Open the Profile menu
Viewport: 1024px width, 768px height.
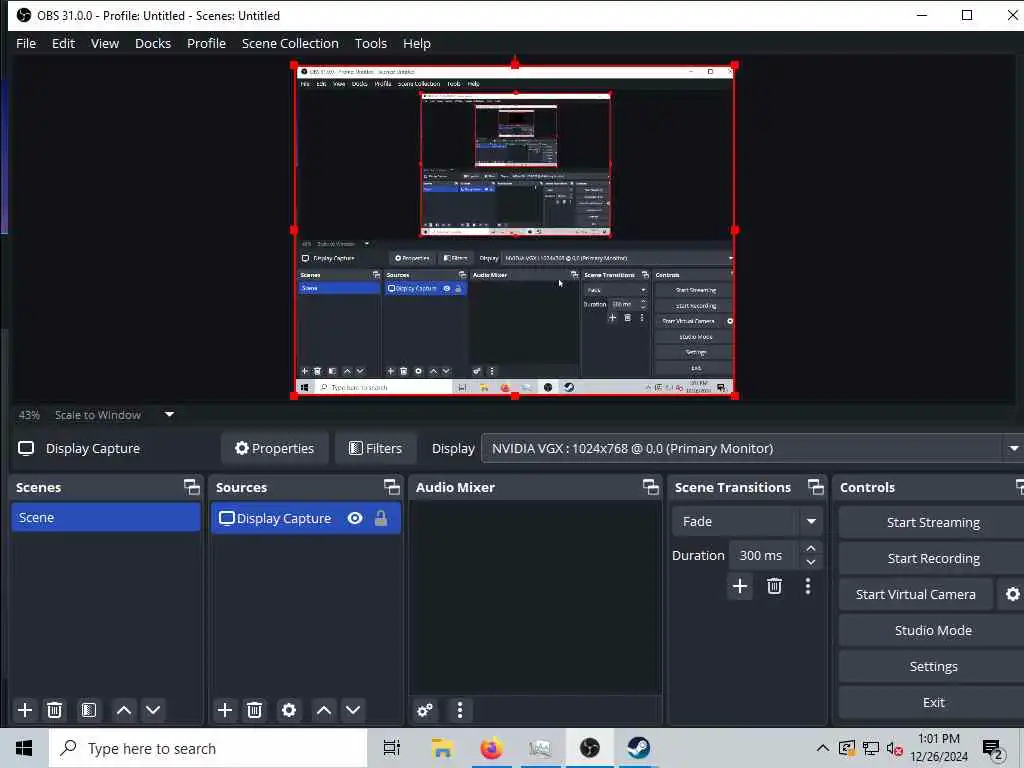206,43
